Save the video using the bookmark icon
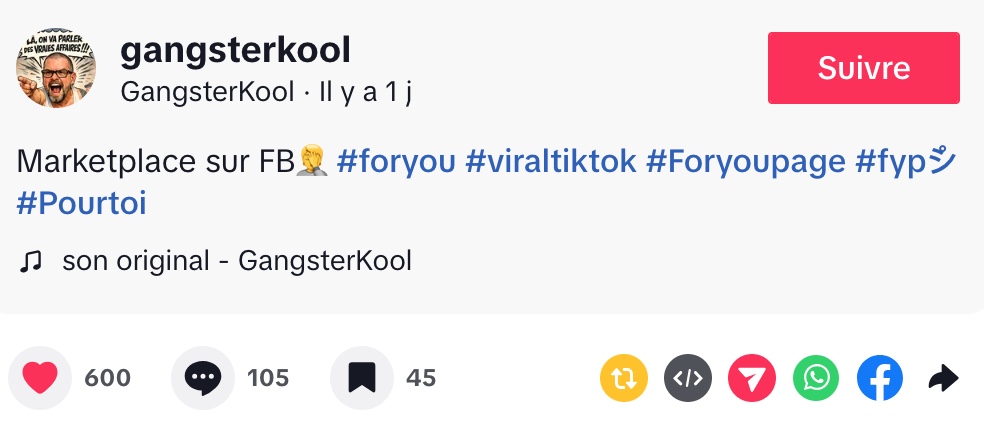984x428 pixels. 361,378
